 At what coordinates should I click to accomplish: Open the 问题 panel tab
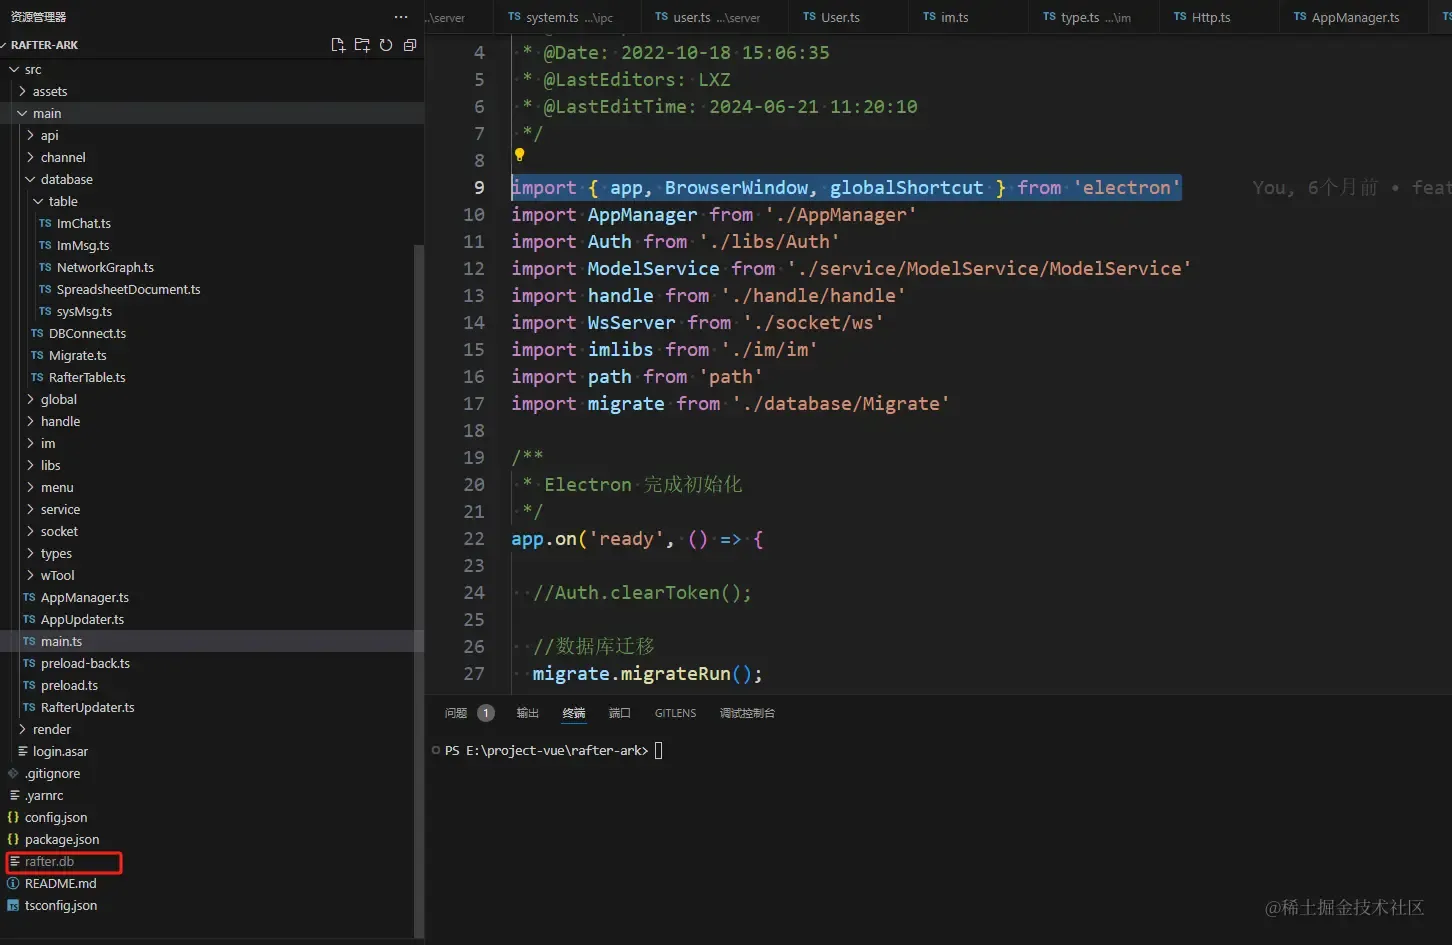click(456, 713)
